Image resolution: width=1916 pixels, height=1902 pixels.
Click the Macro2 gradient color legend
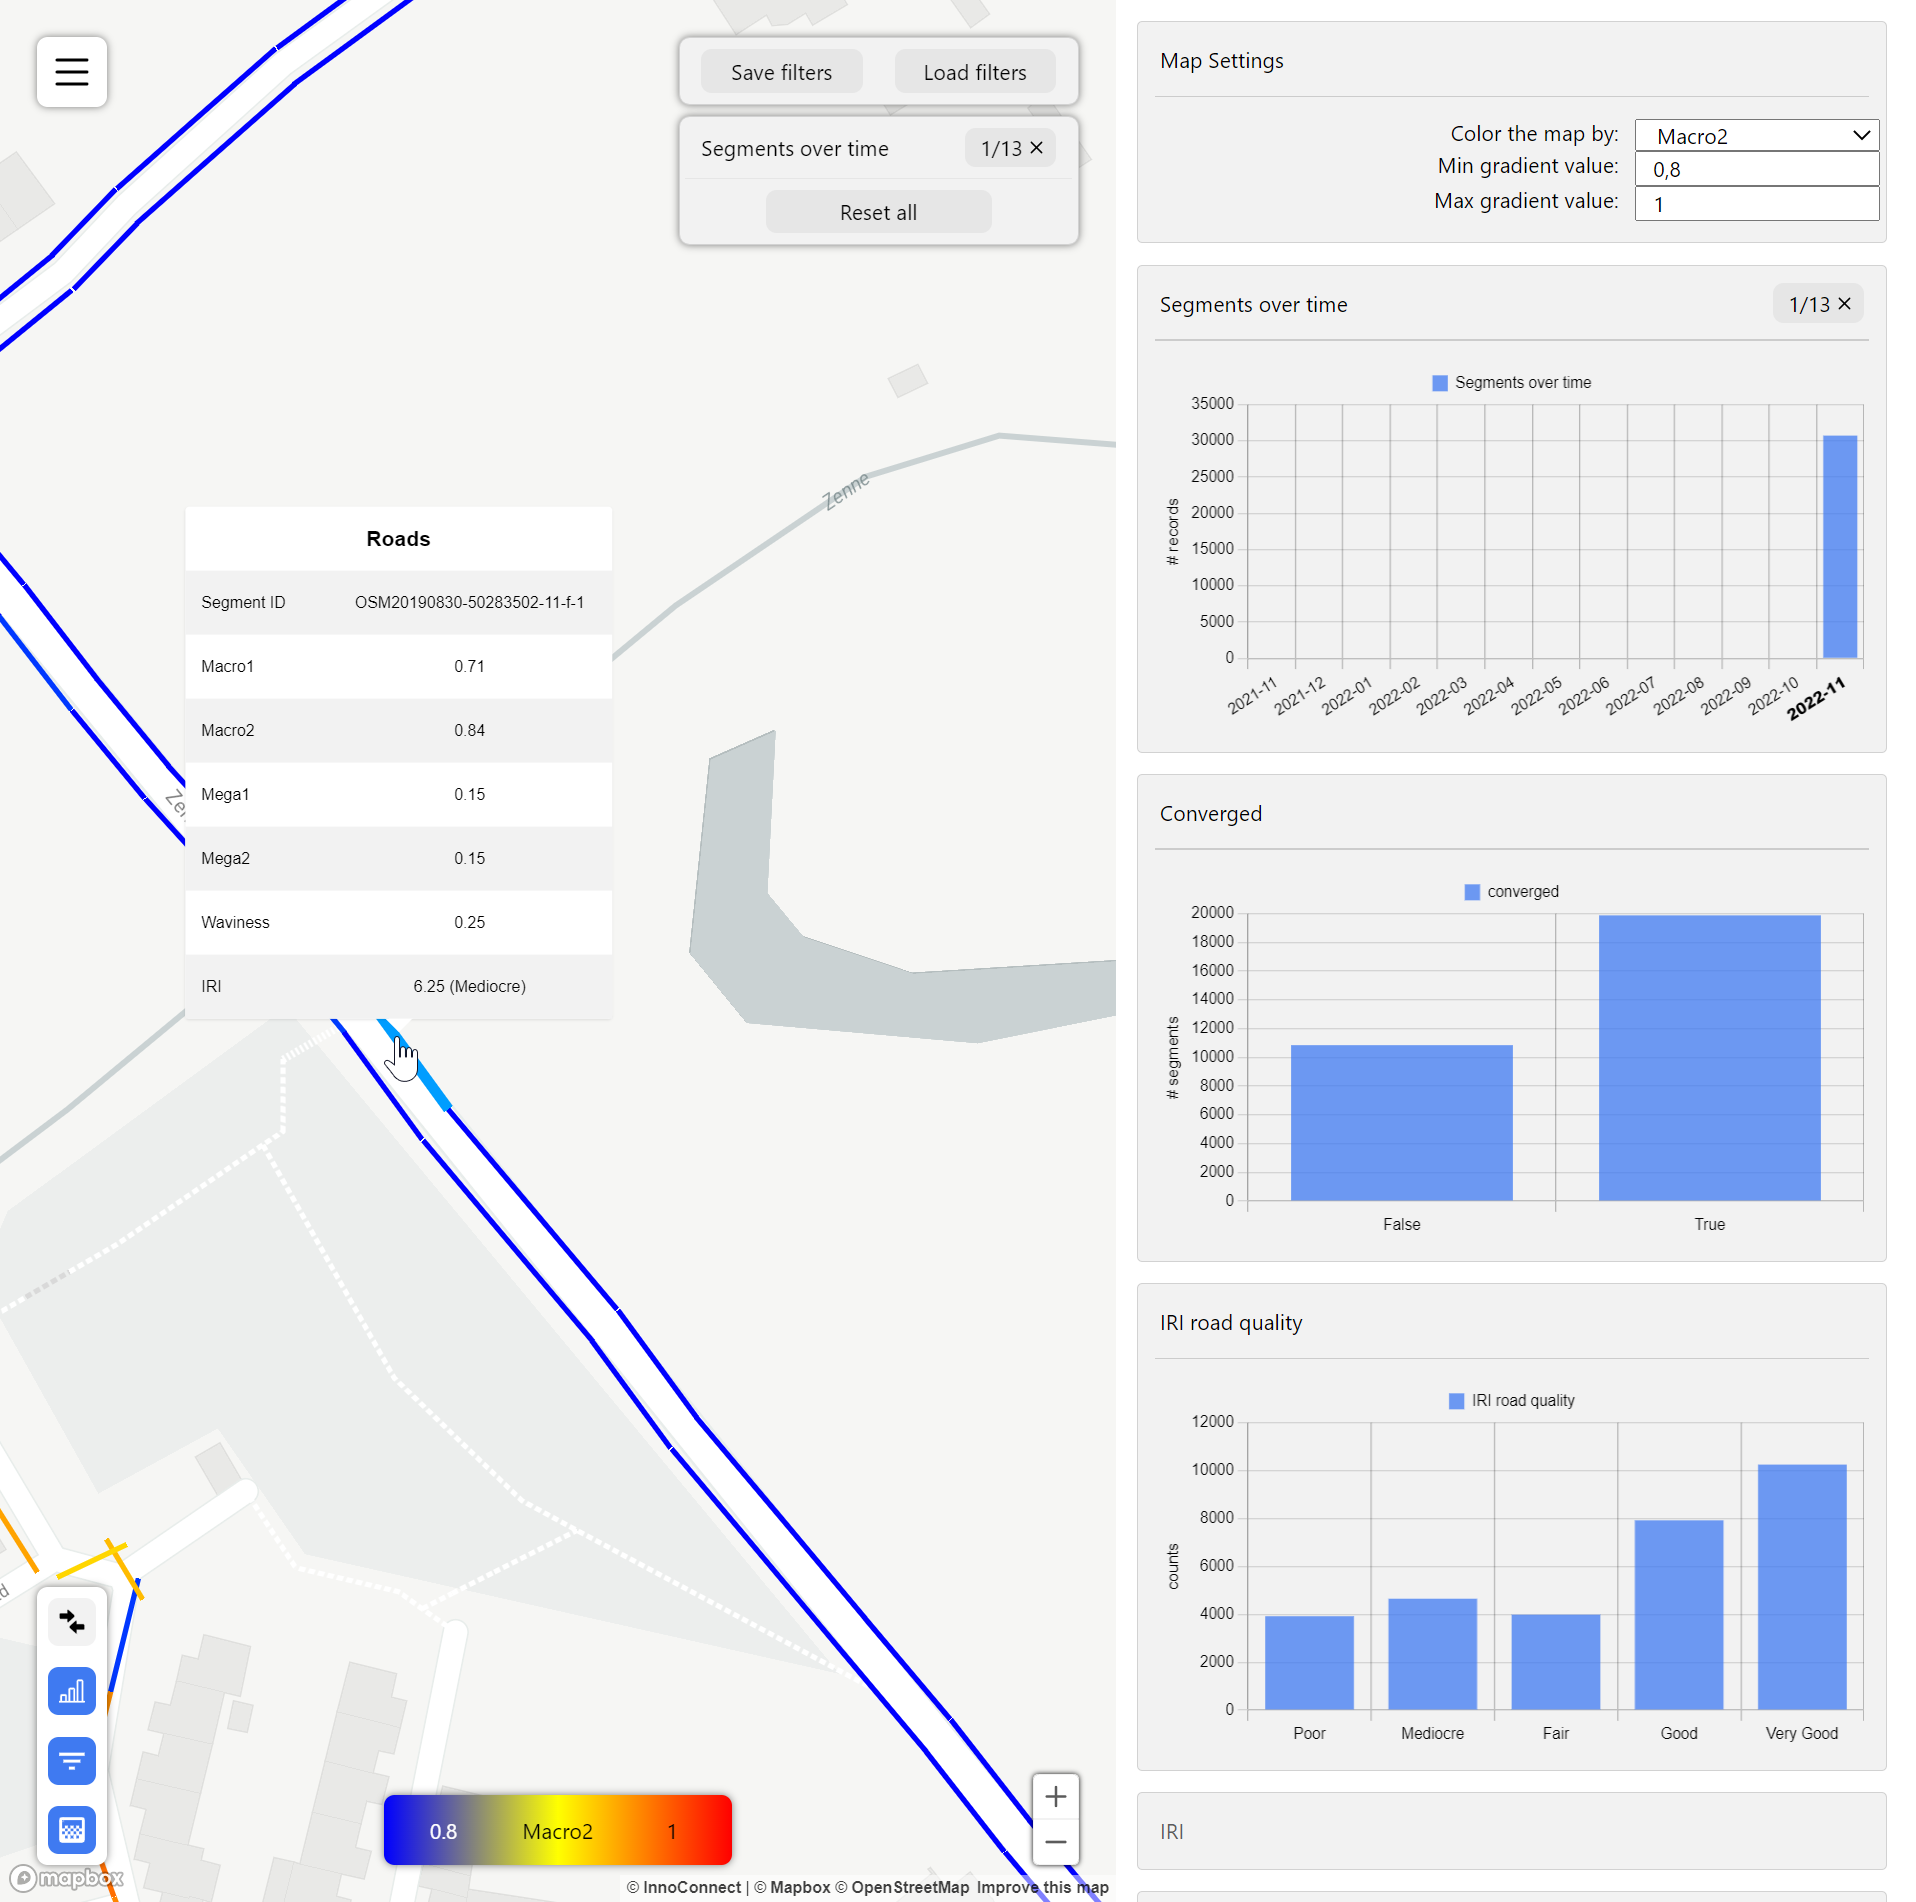[557, 1831]
